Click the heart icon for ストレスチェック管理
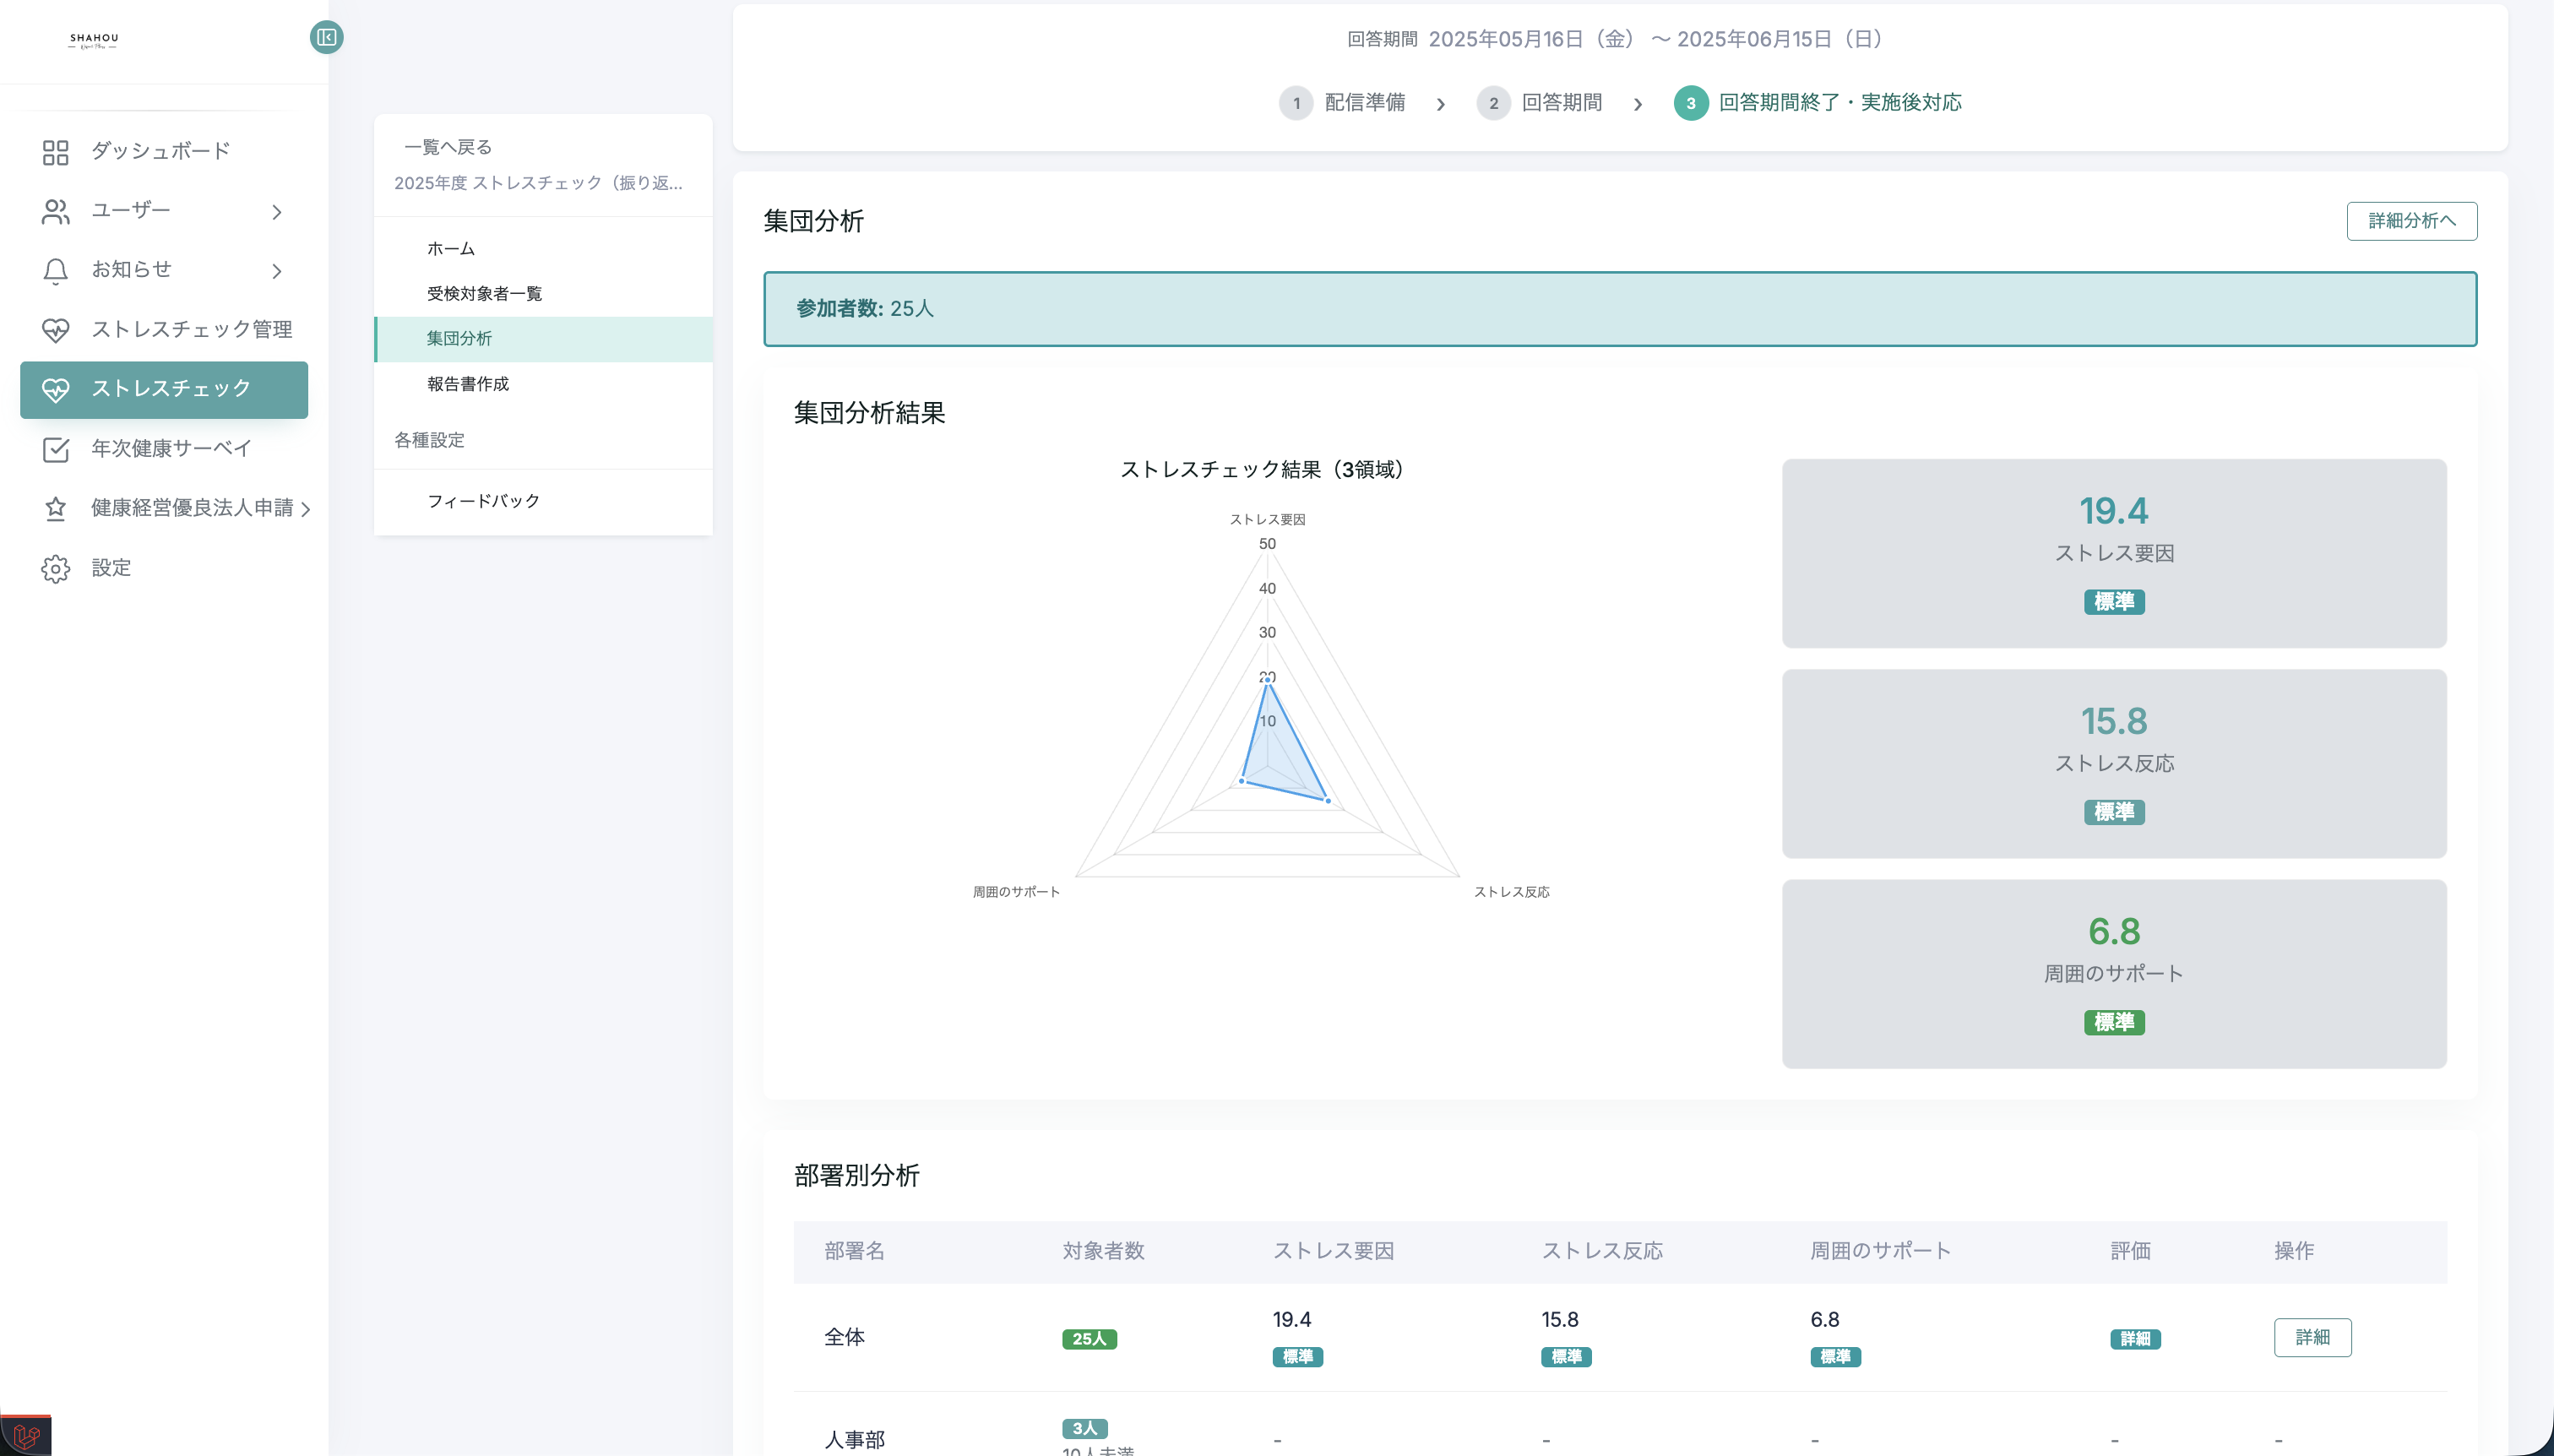 click(56, 330)
